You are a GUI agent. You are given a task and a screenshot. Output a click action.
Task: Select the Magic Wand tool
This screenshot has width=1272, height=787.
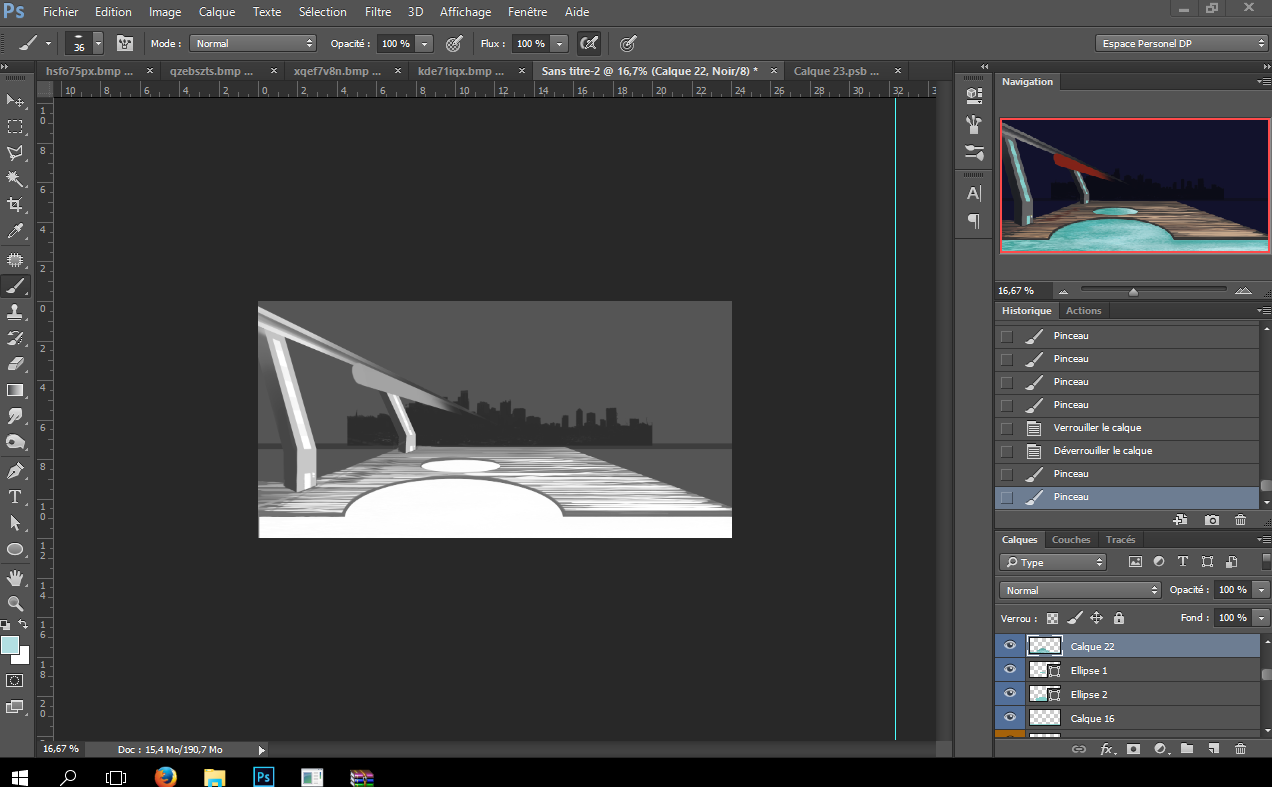15,179
